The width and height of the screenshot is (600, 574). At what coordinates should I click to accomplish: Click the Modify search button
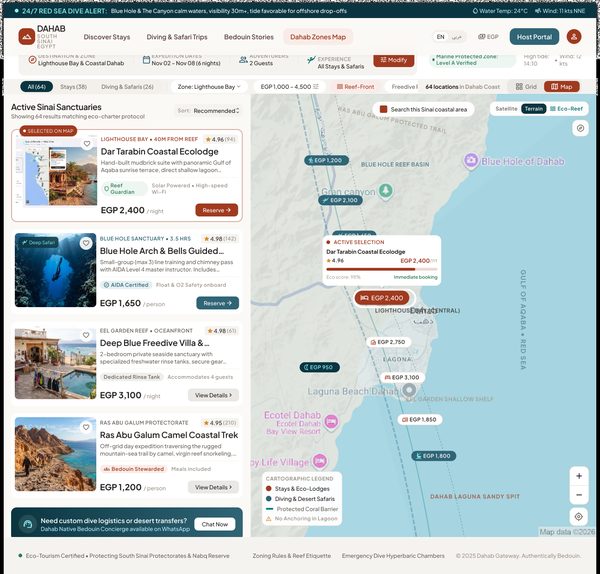394,60
